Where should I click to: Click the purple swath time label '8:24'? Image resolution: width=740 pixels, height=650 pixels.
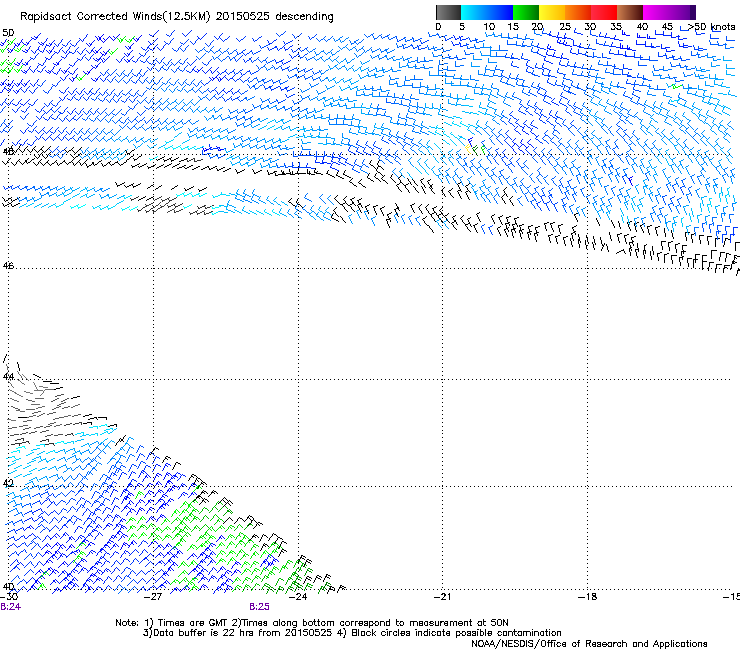coord(10,607)
